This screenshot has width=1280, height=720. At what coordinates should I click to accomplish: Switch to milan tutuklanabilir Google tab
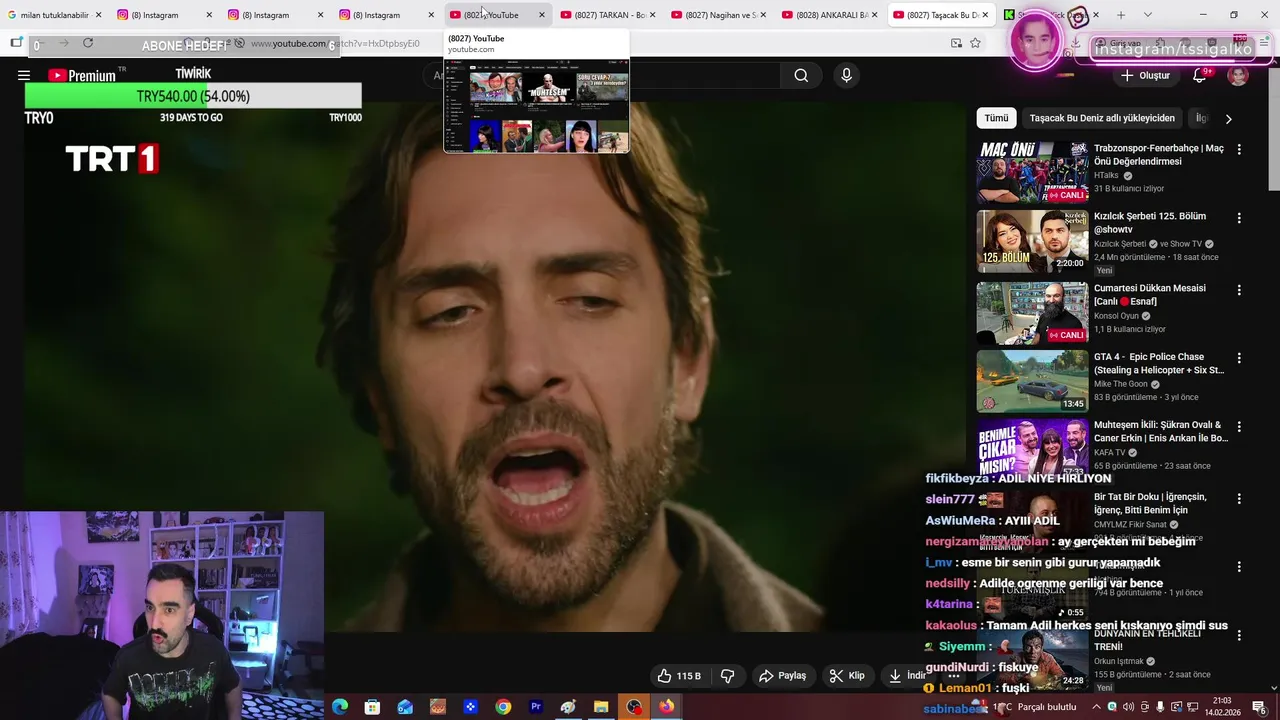pyautogui.click(x=55, y=15)
